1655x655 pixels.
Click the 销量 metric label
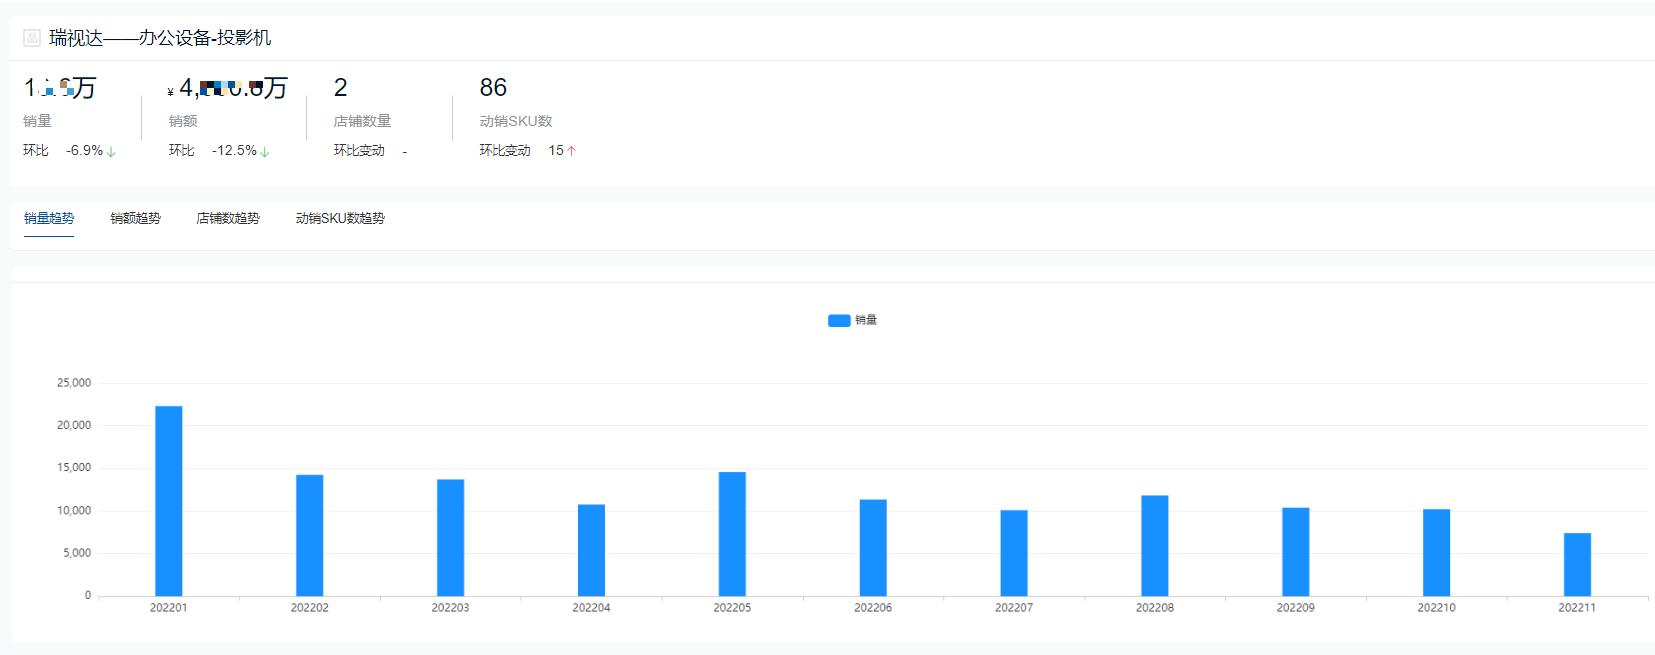pos(38,121)
